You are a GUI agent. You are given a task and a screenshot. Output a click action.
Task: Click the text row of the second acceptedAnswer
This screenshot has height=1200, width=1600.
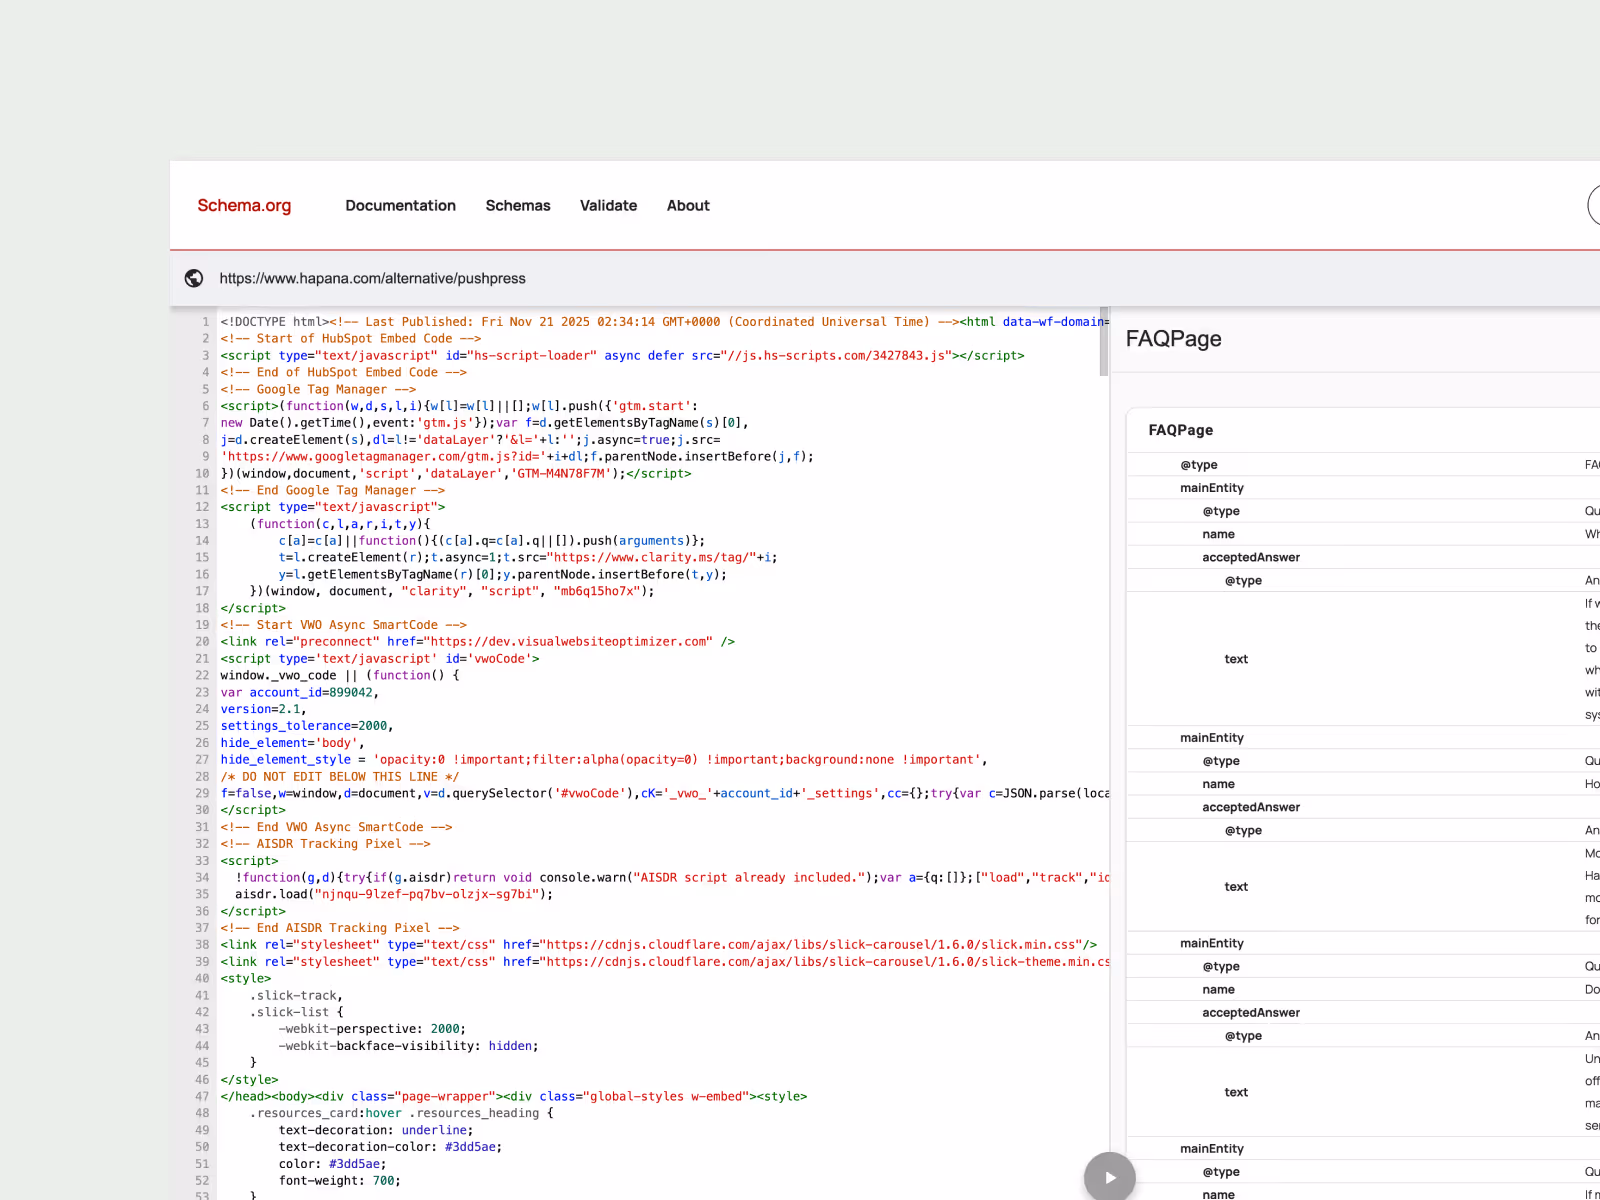pos(1364,887)
